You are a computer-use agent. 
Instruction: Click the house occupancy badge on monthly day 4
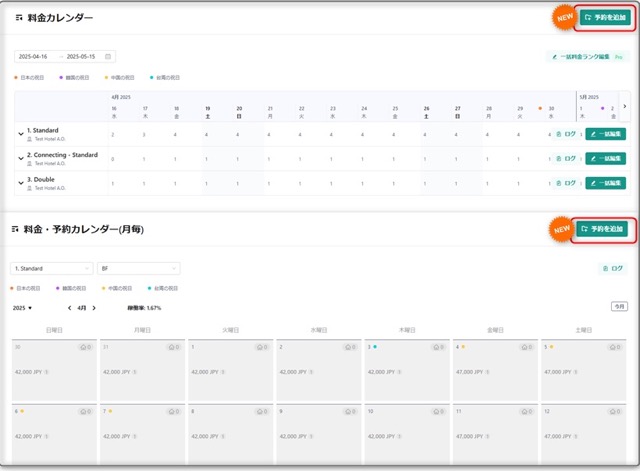[x=527, y=347]
